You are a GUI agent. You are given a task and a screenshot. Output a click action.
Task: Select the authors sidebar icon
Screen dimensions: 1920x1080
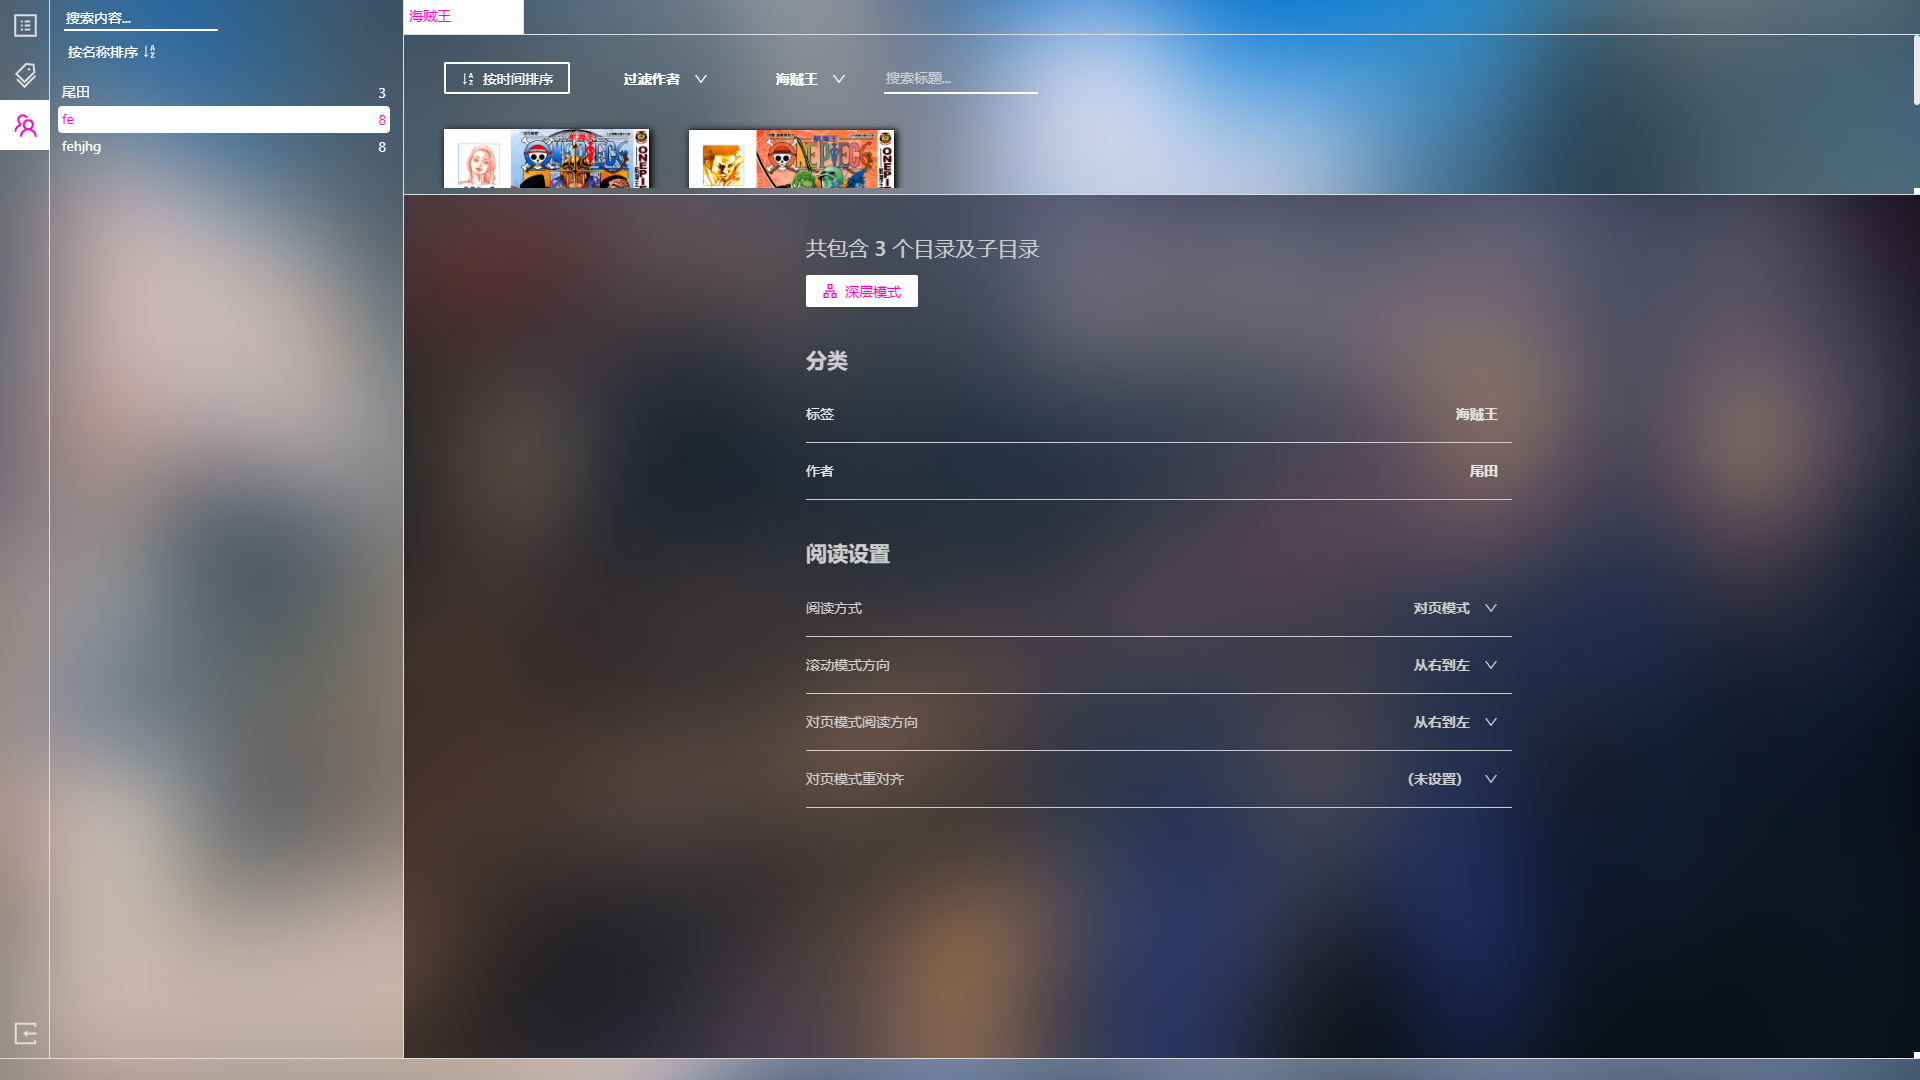click(x=25, y=126)
